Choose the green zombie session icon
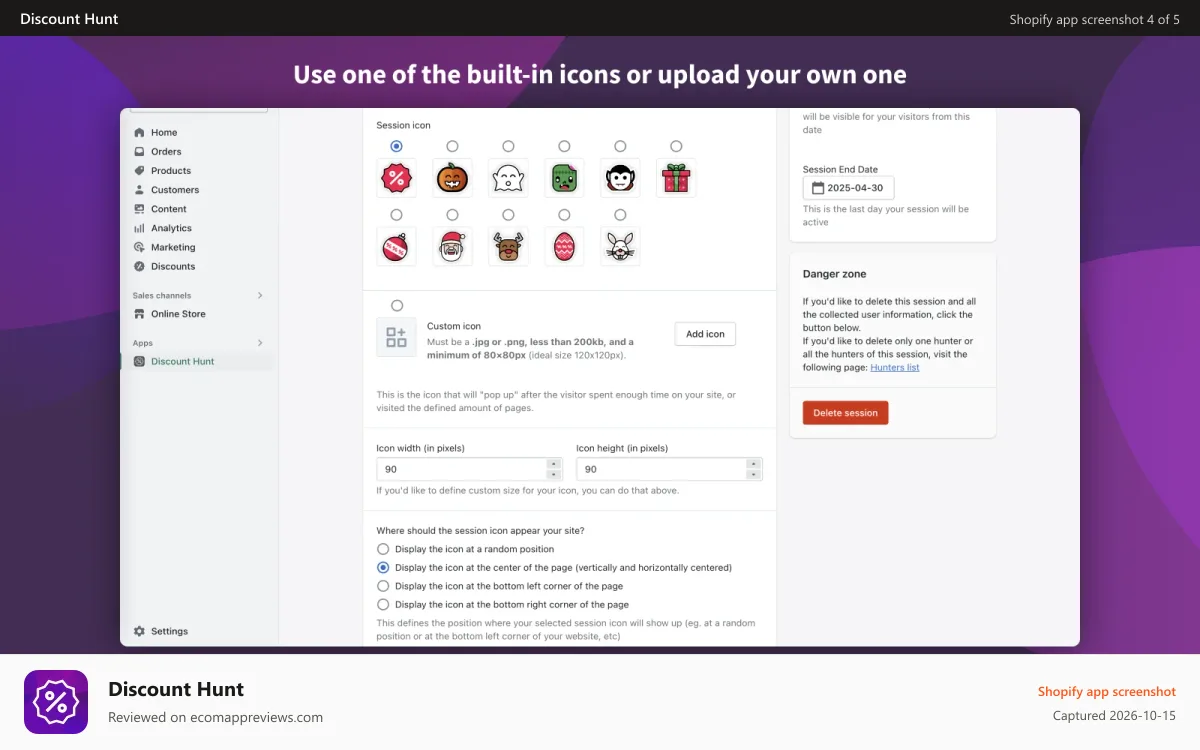Viewport: 1200px width, 750px height. tap(564, 178)
